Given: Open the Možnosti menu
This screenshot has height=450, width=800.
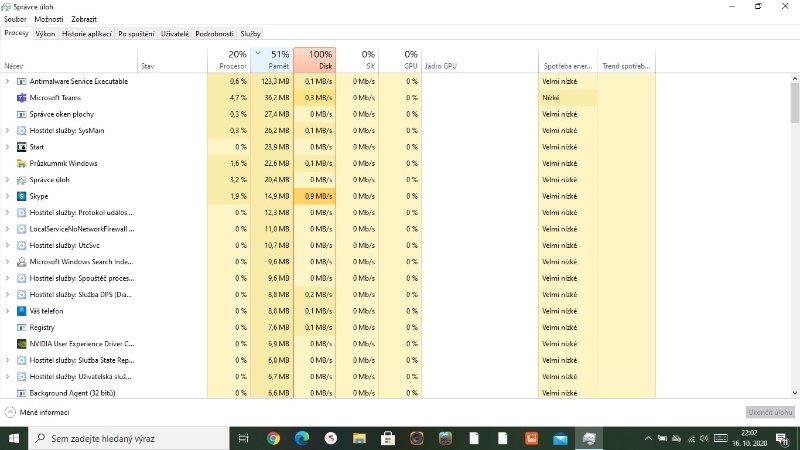Looking at the screenshot, I should click(x=49, y=19).
